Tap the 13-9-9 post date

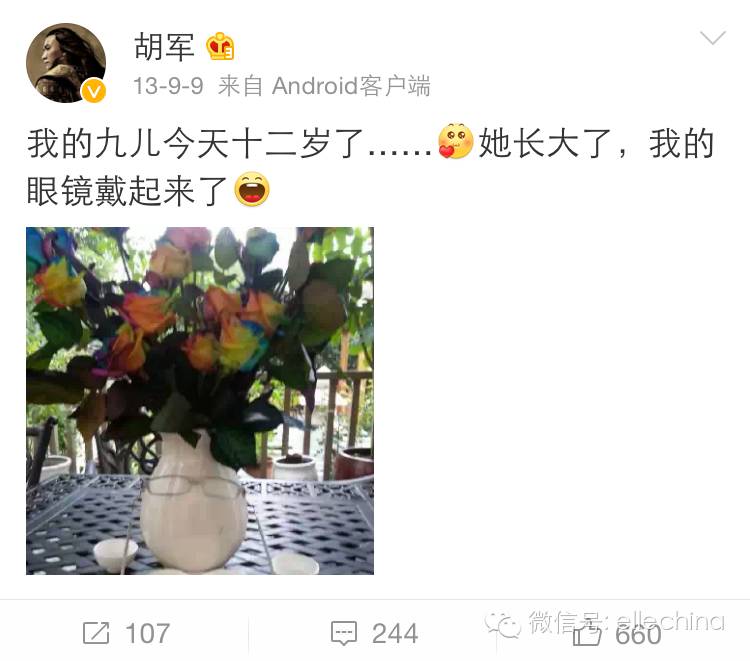(168, 86)
